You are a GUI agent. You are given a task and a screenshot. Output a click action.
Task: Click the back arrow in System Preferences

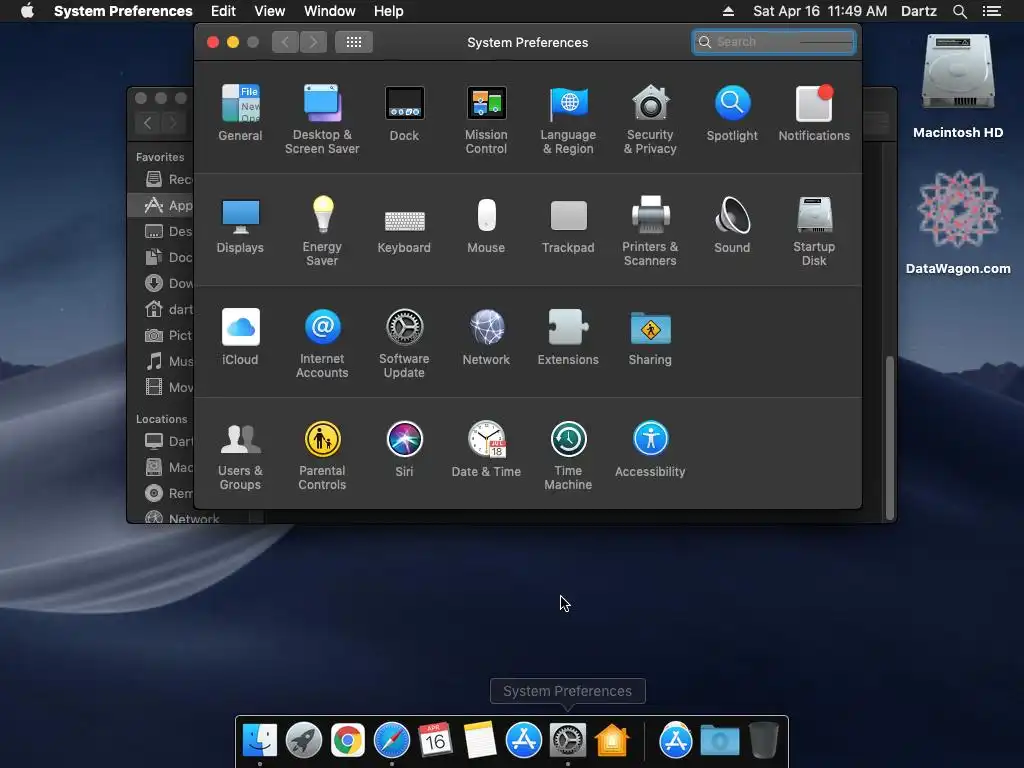pyautogui.click(x=285, y=42)
